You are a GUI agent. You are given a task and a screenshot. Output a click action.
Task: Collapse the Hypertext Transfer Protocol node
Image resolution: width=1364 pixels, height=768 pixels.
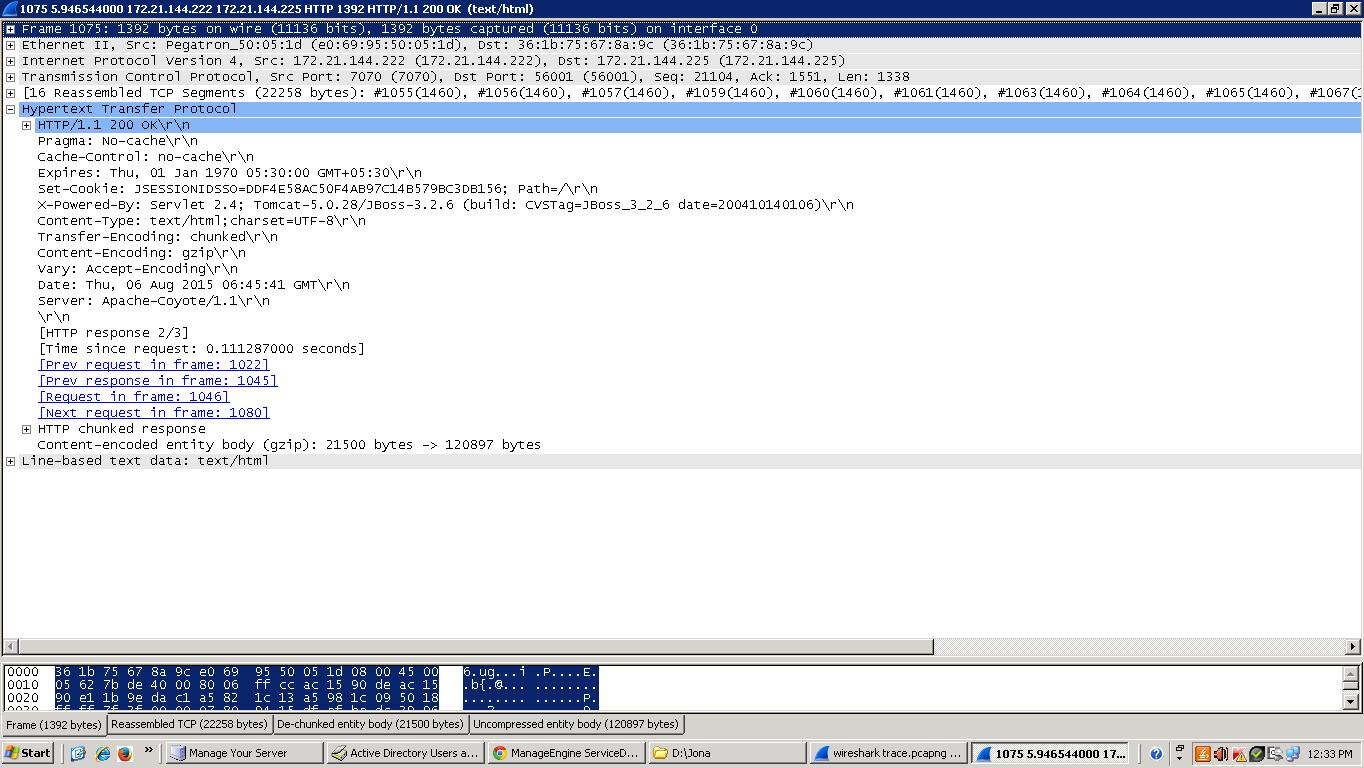[x=10, y=109]
